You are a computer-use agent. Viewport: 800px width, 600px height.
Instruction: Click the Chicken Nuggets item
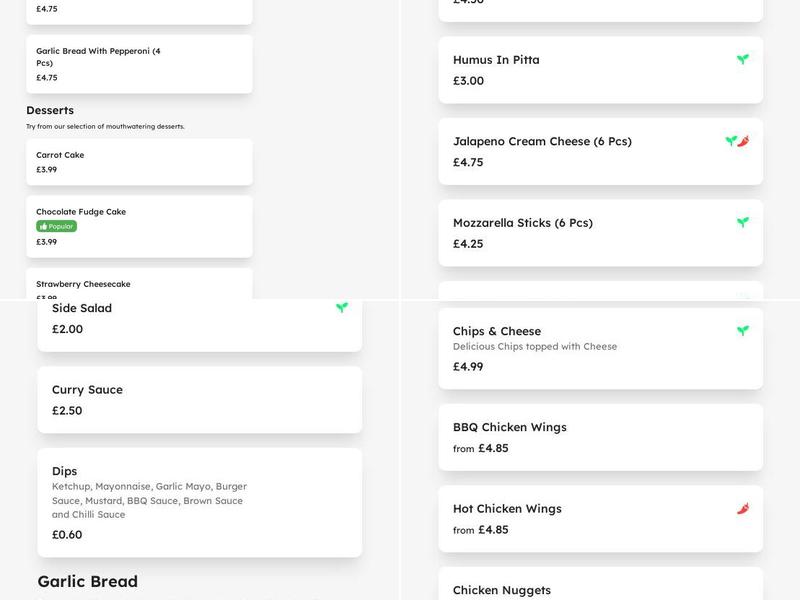[600, 589]
